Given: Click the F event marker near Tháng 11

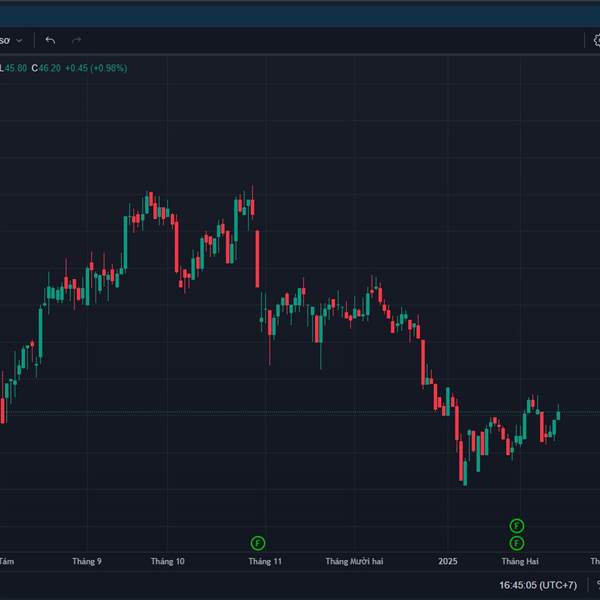Looking at the screenshot, I should tap(258, 543).
